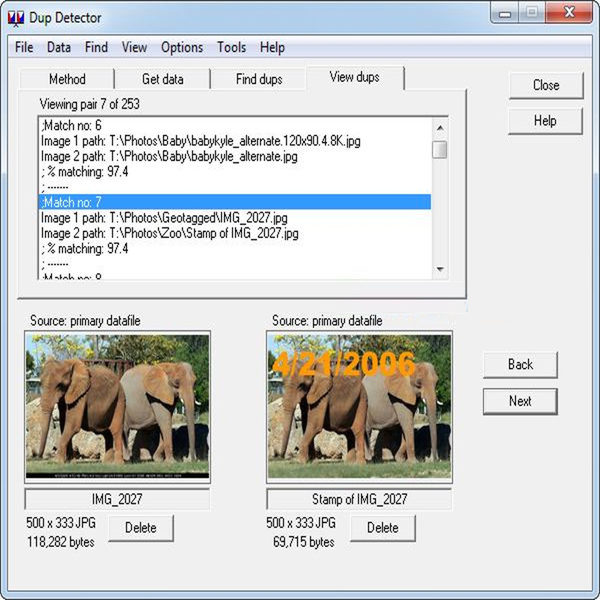Viewport: 600px width, 600px height.
Task: Advance to next pair with Next button
Action: pyautogui.click(x=520, y=401)
